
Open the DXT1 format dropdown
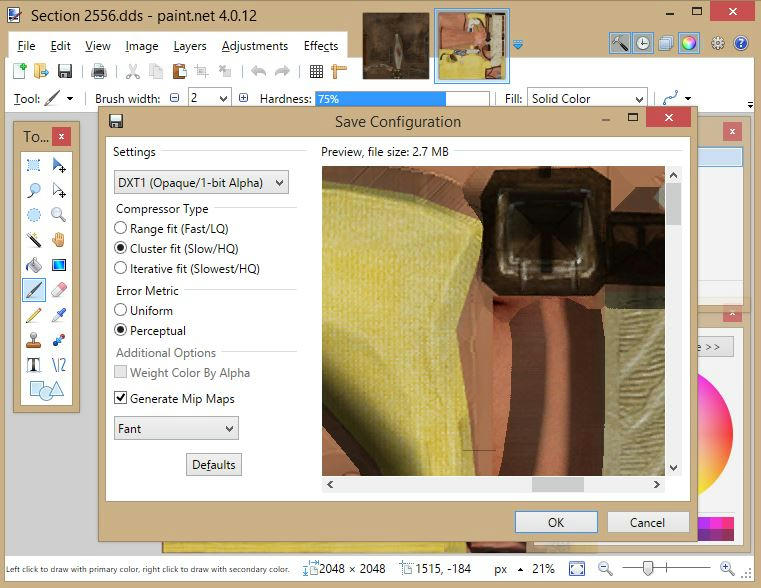(x=201, y=182)
